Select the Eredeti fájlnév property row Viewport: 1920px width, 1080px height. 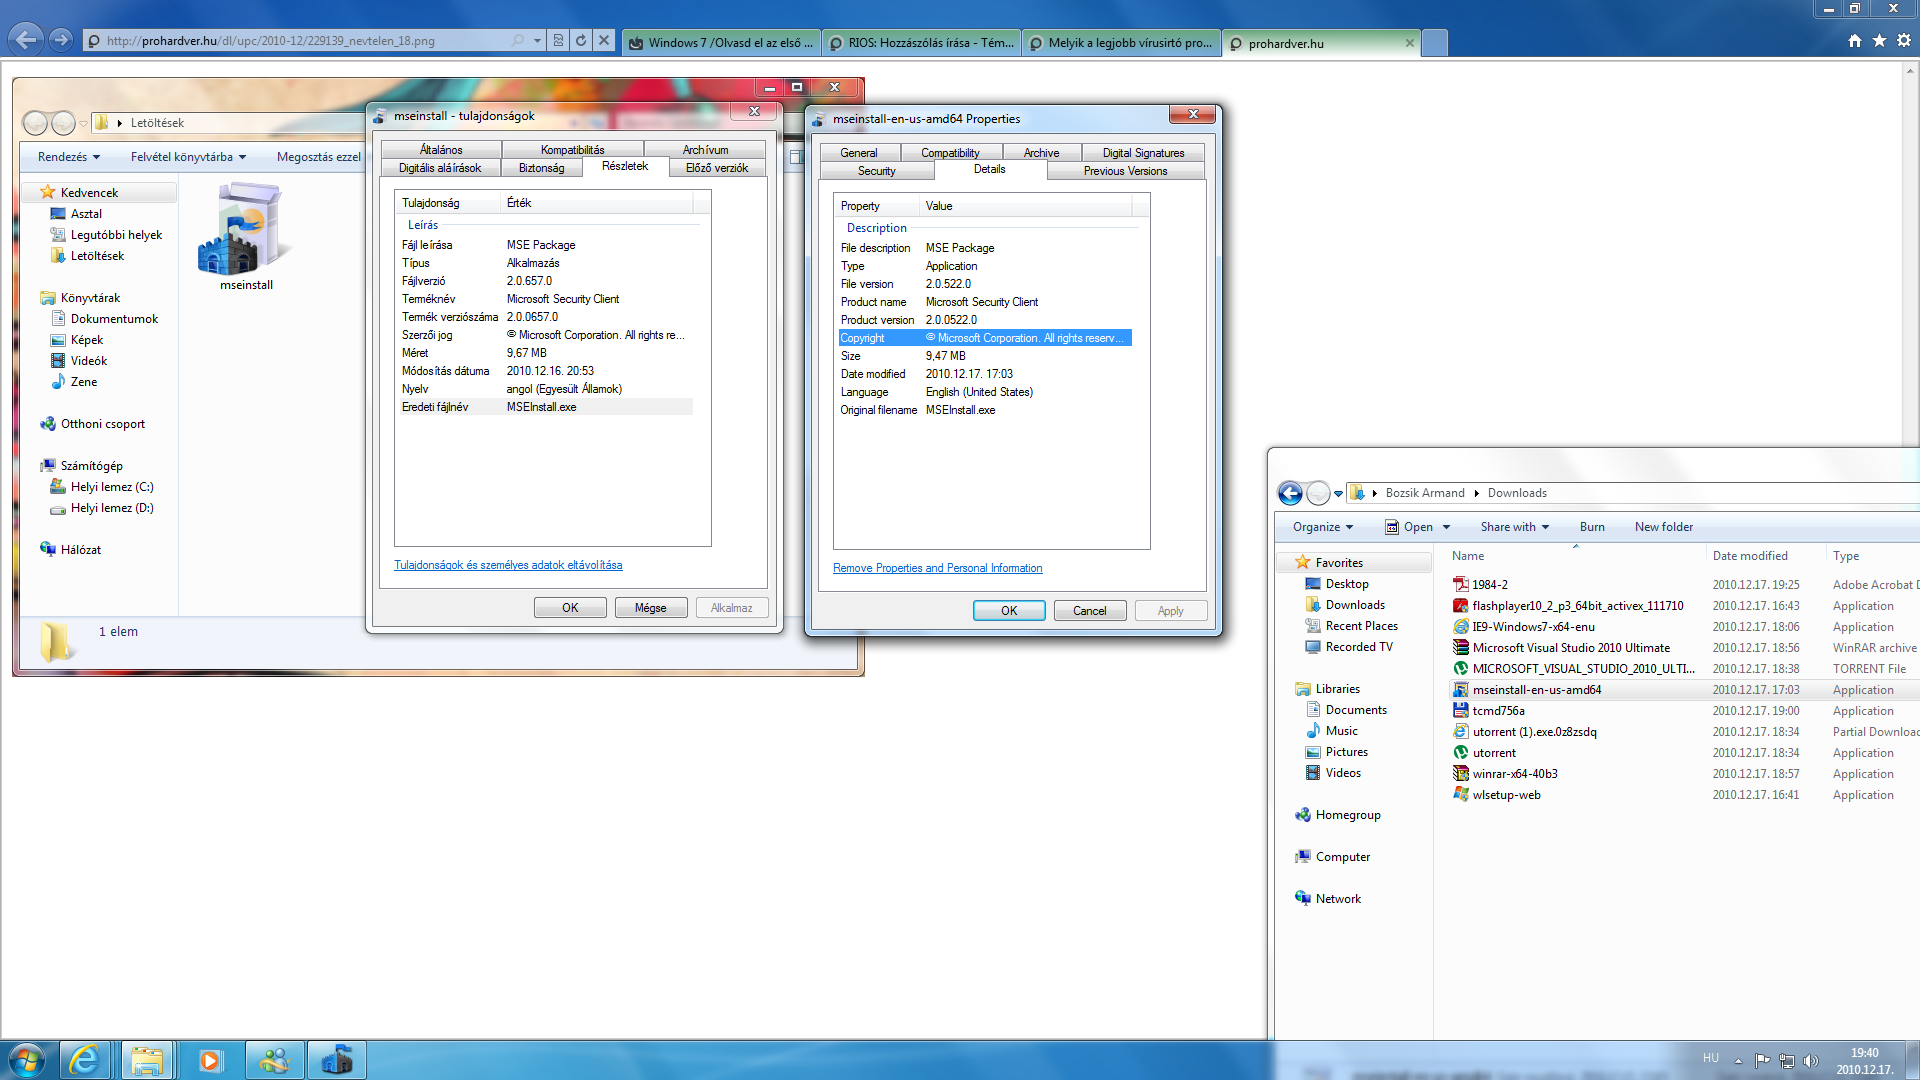(546, 407)
